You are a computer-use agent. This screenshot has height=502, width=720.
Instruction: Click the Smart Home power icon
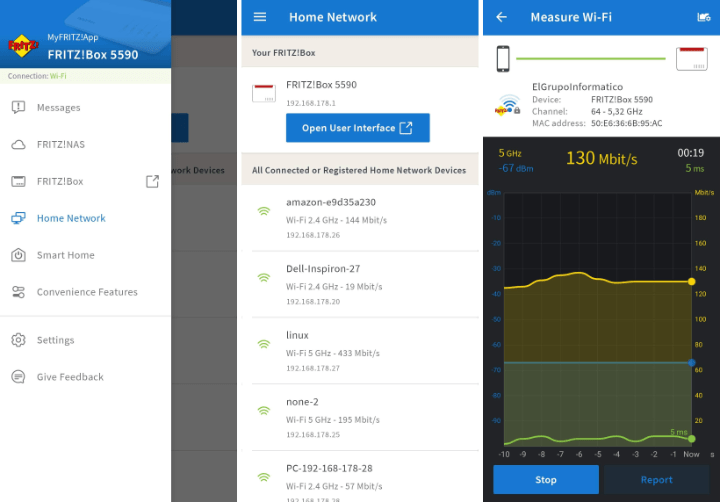pos(18,255)
